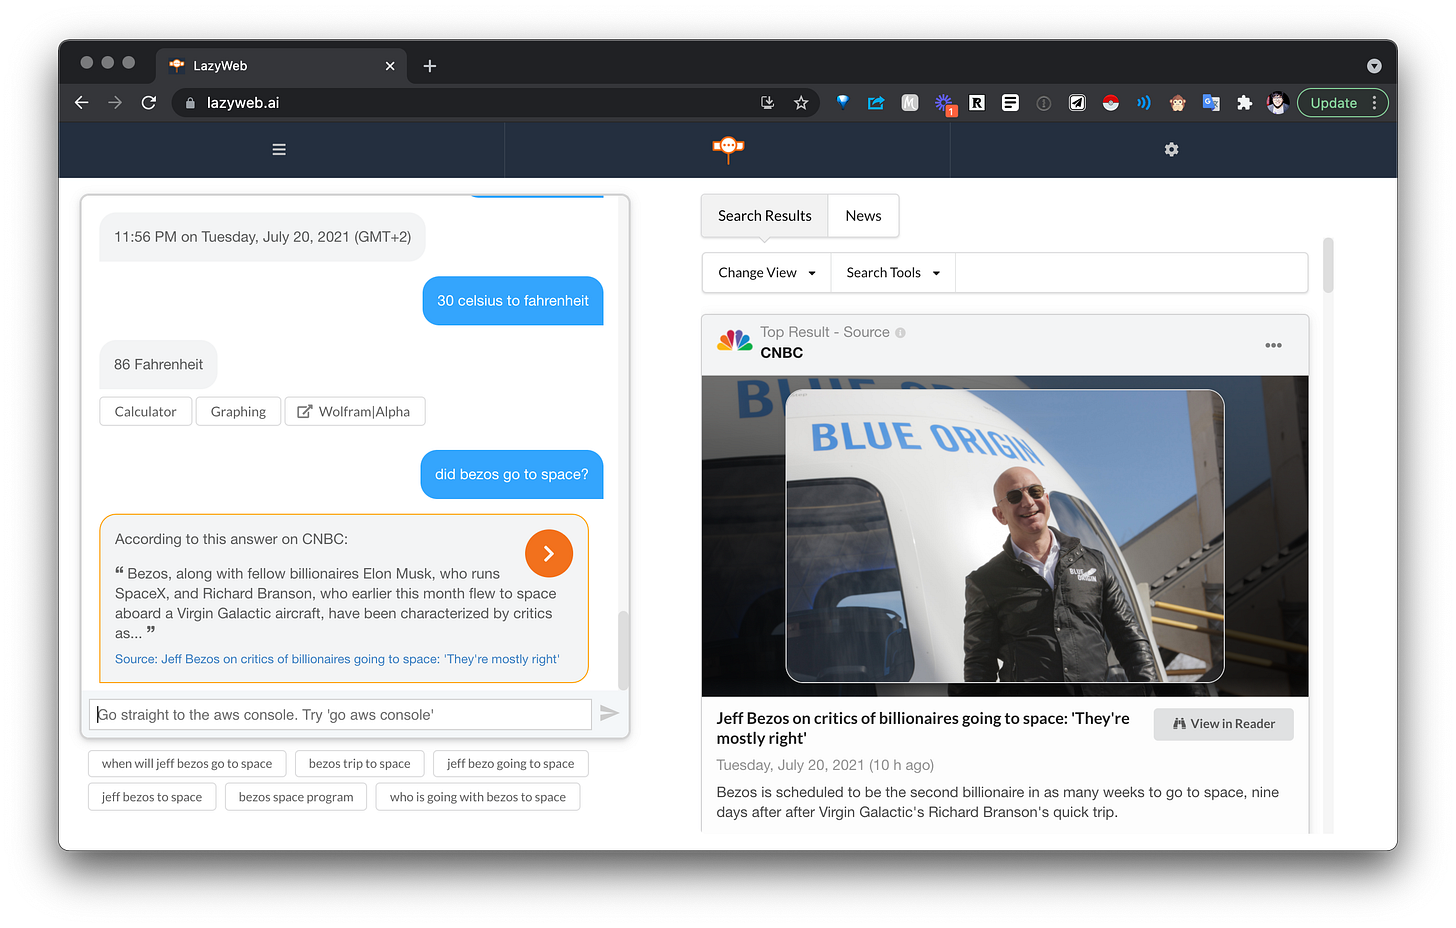This screenshot has height=928, width=1456.
Task: Click the '11:56 PM on Tuesday' time message
Action: point(262,237)
